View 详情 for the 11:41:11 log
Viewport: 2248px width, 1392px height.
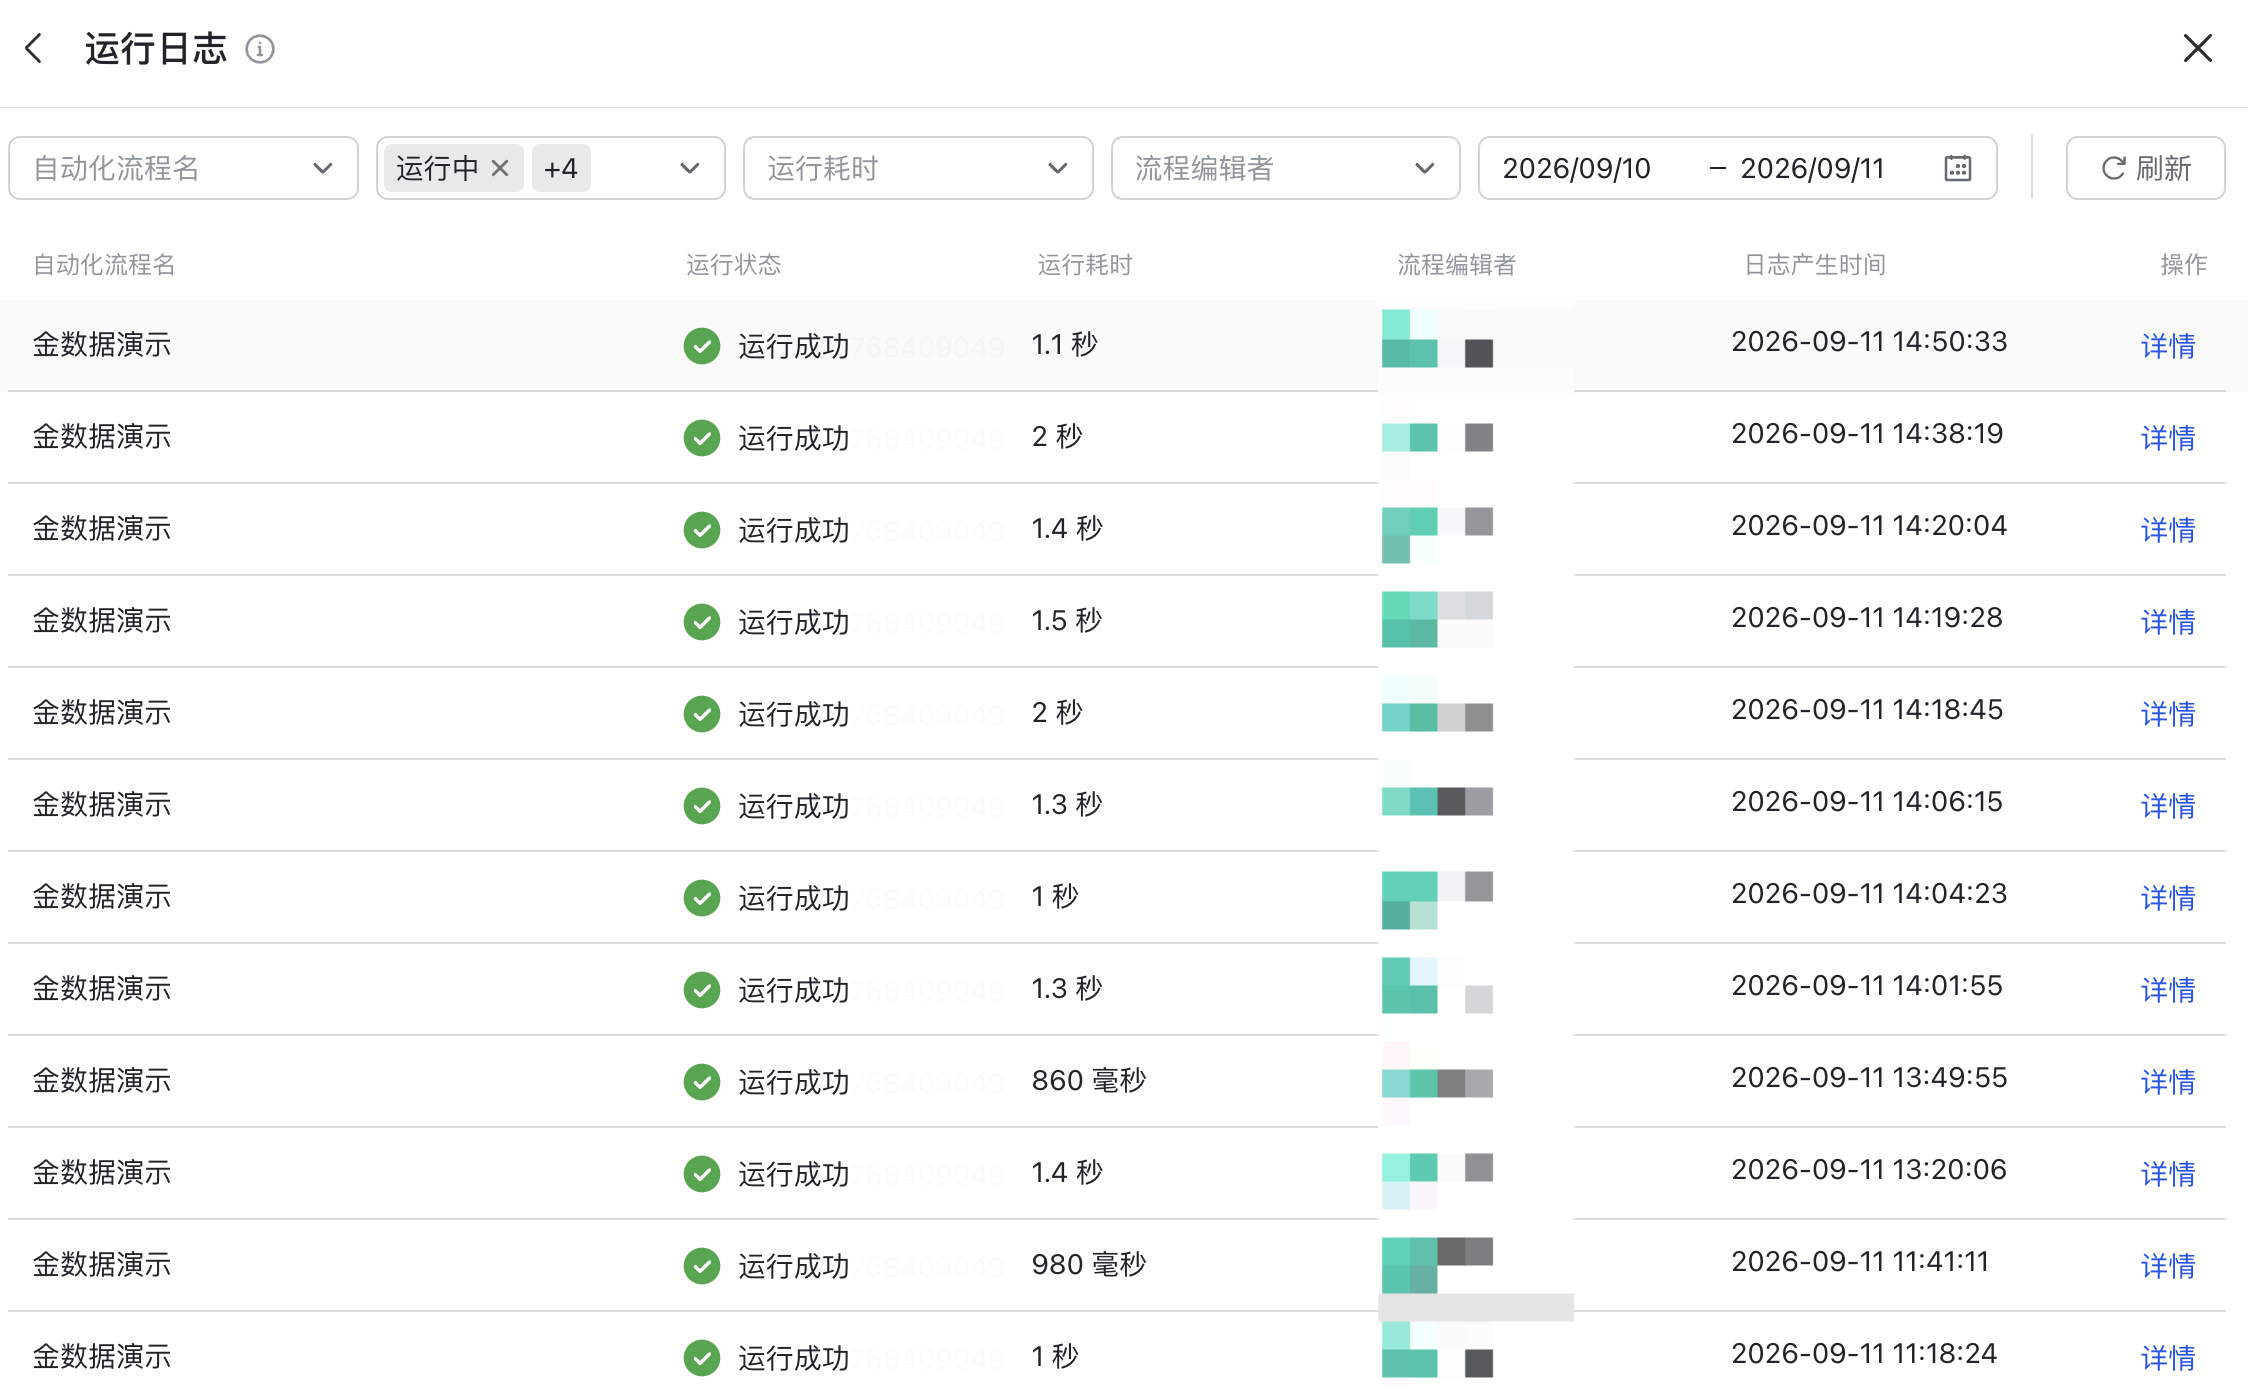tap(2168, 1266)
